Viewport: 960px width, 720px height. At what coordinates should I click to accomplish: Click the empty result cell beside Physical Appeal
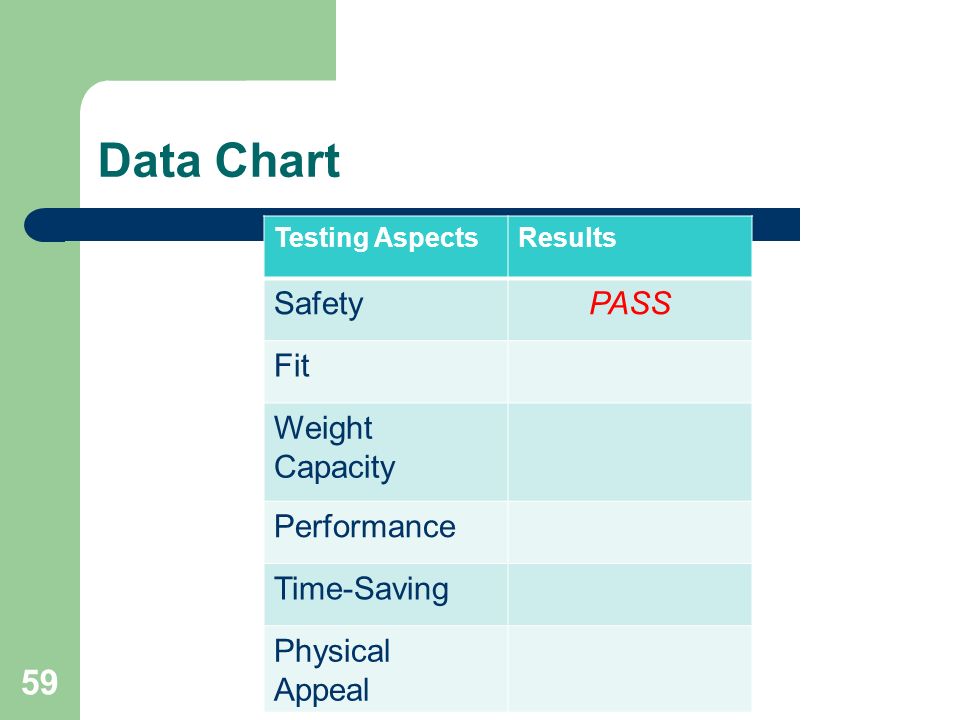pyautogui.click(x=629, y=669)
